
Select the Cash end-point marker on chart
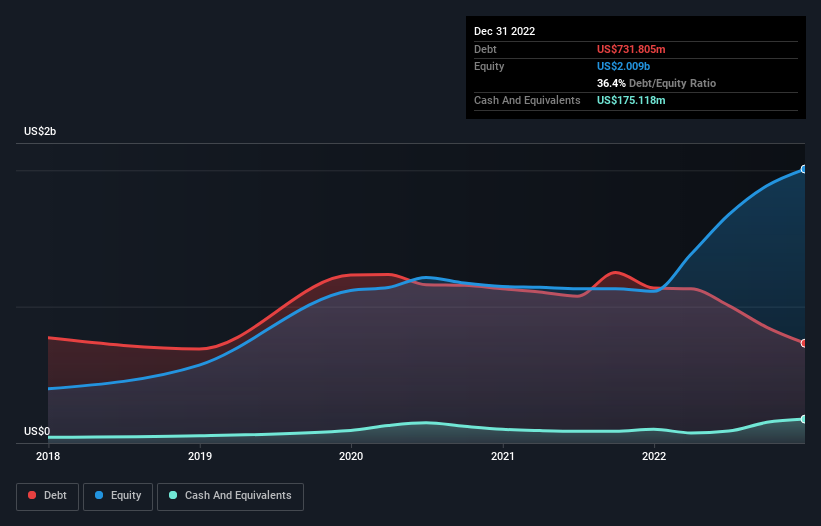tap(803, 419)
